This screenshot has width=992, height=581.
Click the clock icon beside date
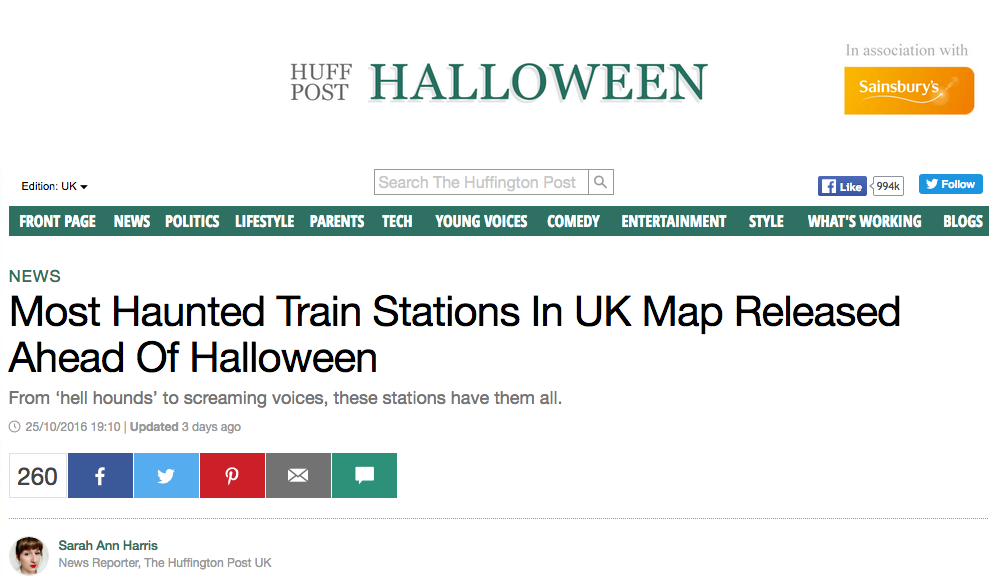click(15, 427)
